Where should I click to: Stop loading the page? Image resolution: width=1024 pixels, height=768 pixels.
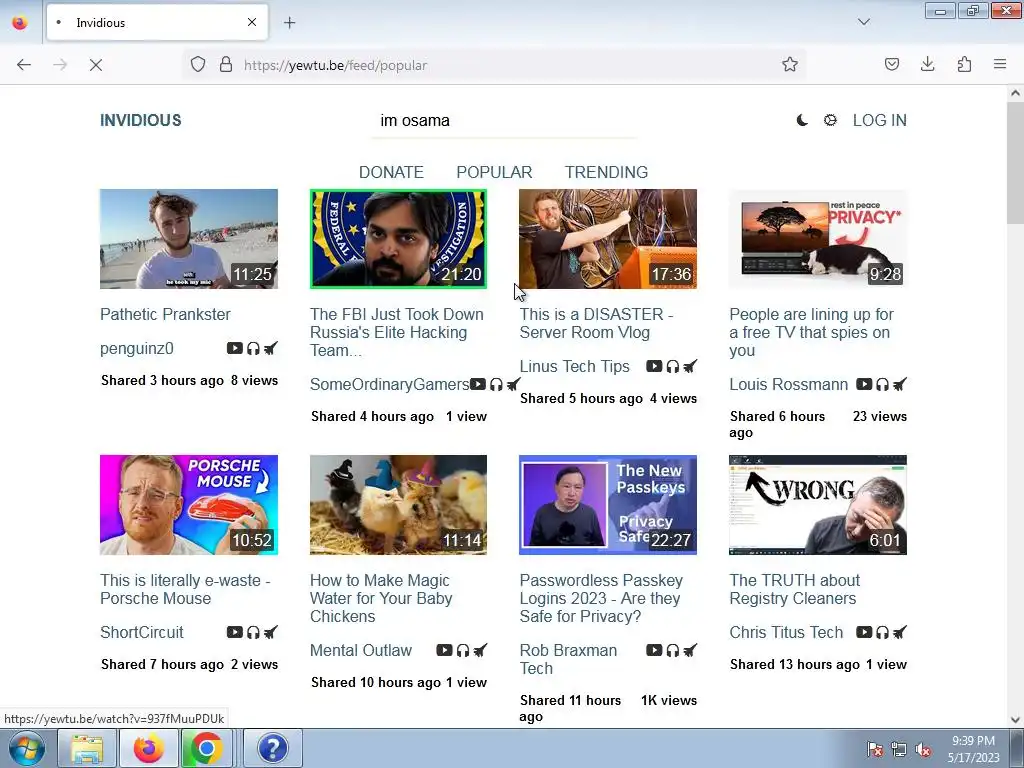[96, 65]
